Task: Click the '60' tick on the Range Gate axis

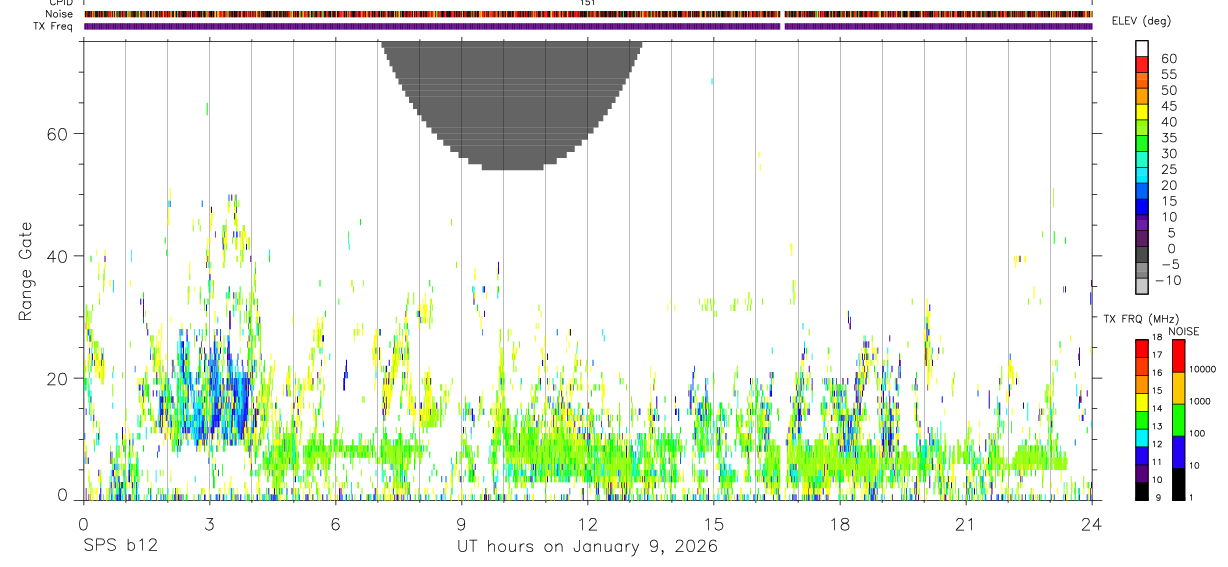Action: 56,134
